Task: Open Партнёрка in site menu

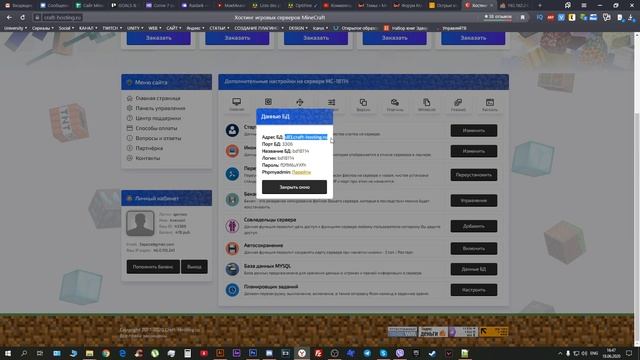Action: tap(149, 148)
